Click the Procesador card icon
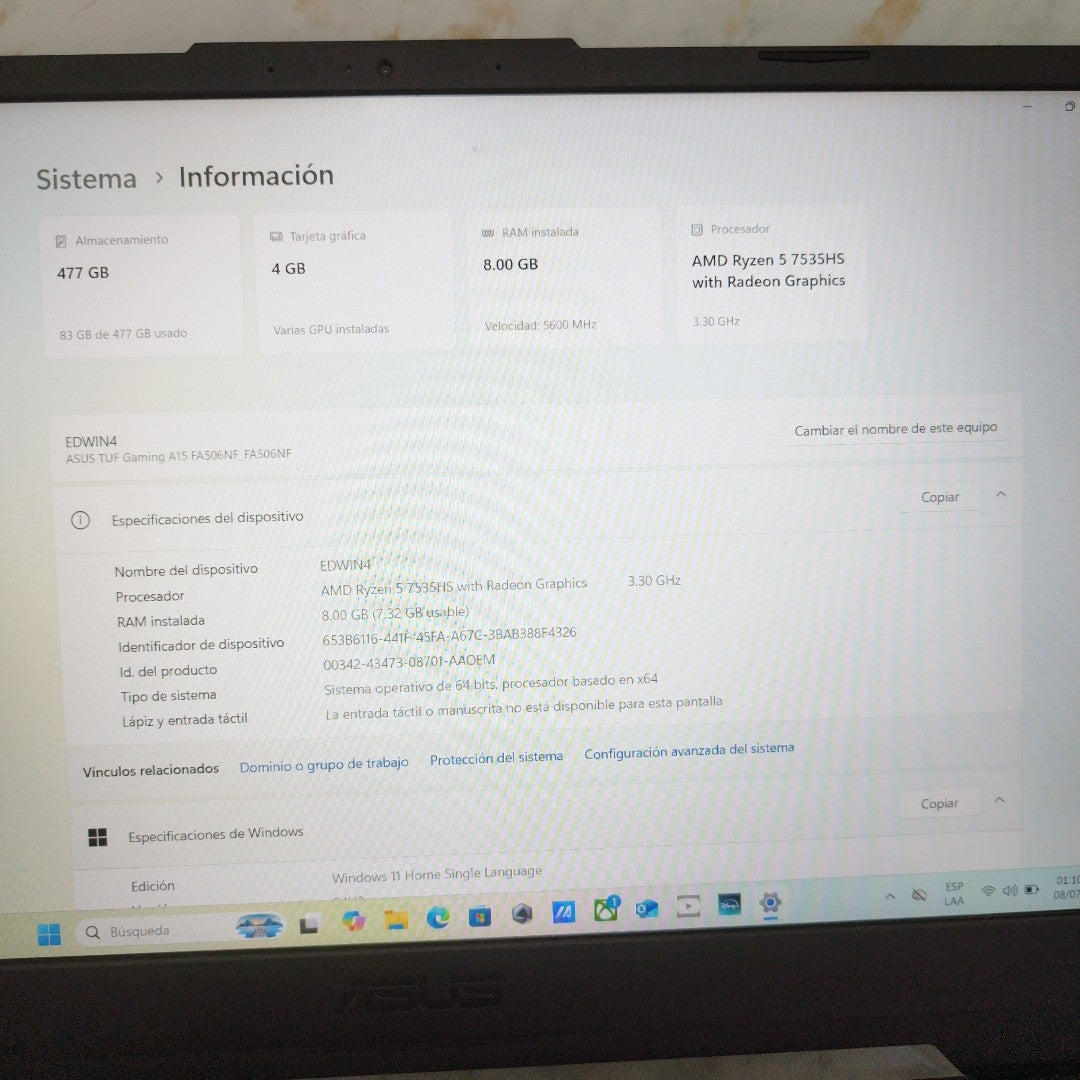Screen dimensions: 1080x1080 pyautogui.click(x=696, y=229)
